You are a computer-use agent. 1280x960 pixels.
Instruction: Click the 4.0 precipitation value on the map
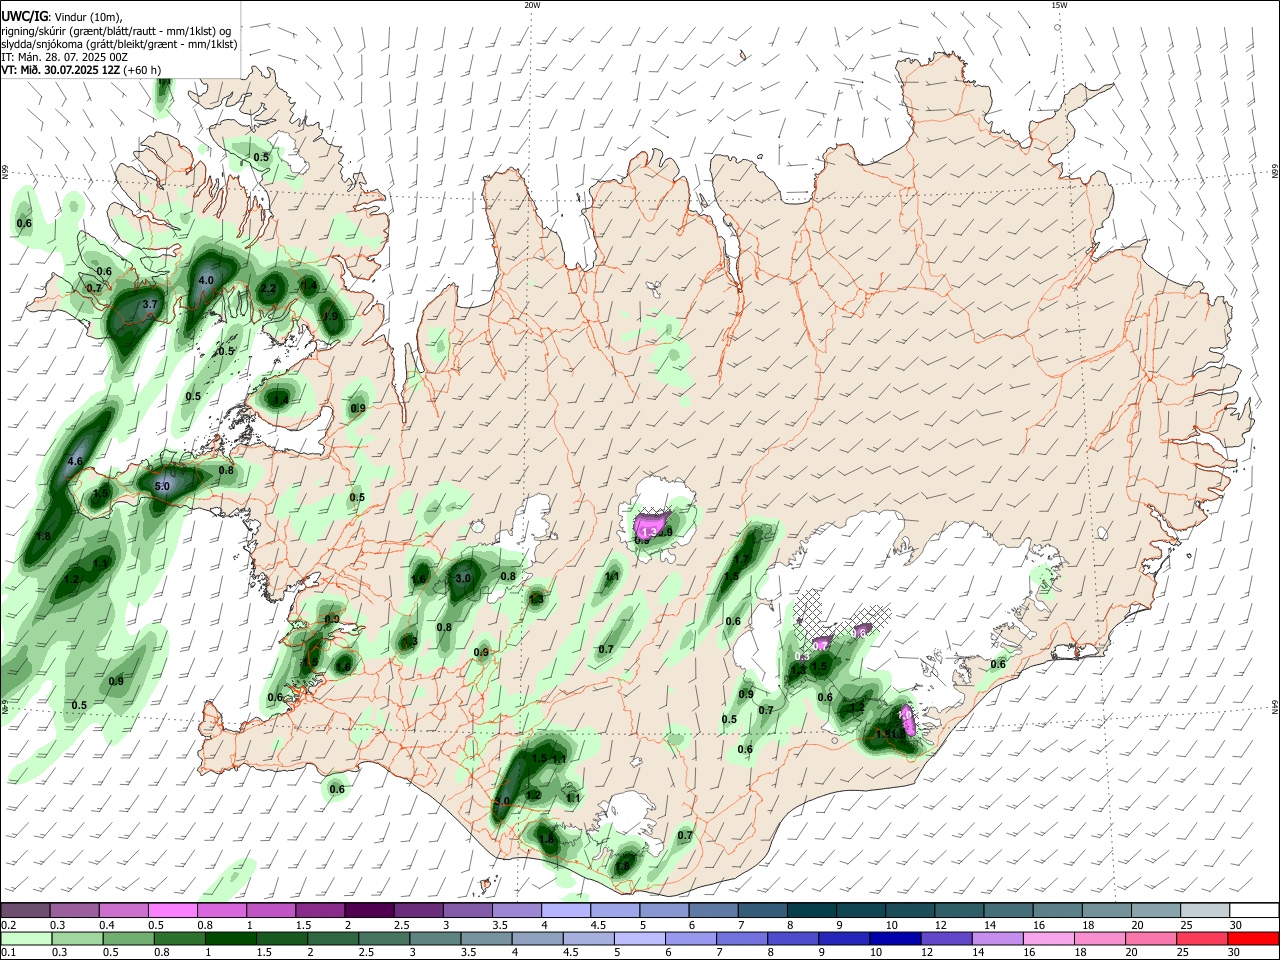206,281
